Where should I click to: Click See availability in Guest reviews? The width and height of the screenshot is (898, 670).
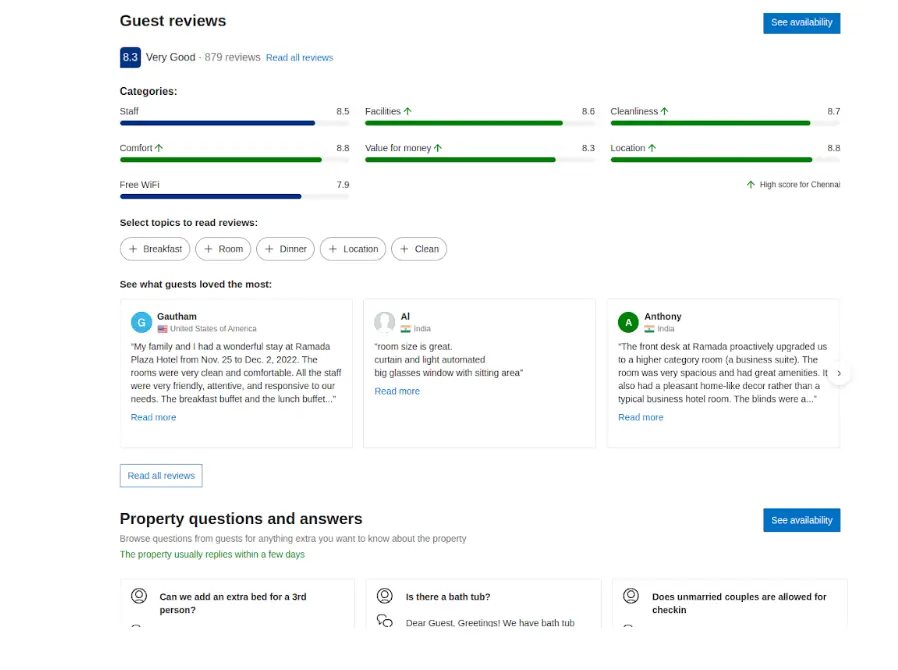pos(801,23)
